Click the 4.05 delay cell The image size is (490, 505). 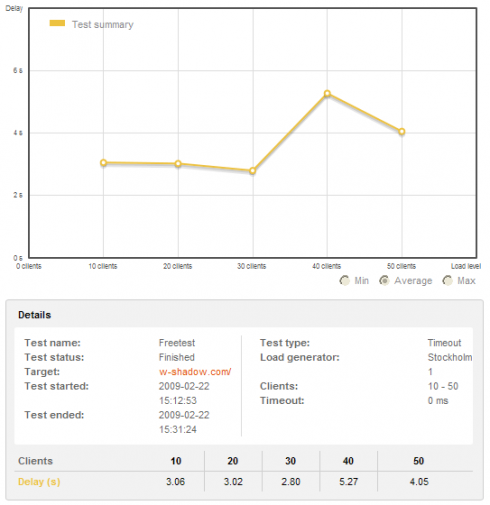[x=419, y=482]
